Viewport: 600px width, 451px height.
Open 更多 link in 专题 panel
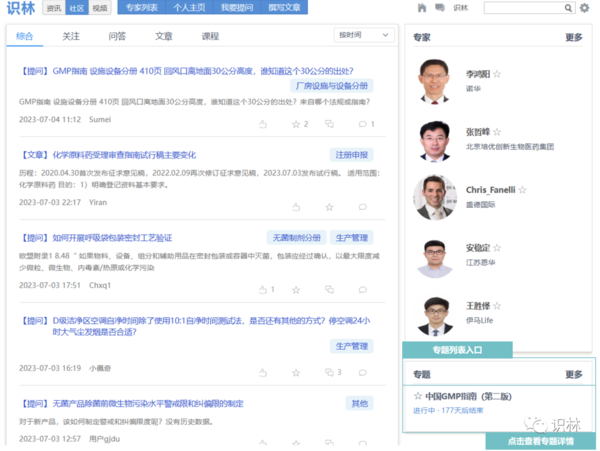tap(574, 374)
